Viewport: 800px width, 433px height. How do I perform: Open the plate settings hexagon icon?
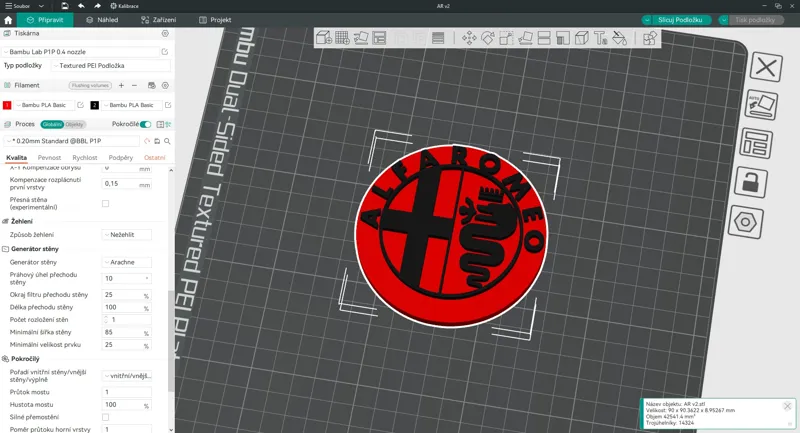[x=745, y=222]
